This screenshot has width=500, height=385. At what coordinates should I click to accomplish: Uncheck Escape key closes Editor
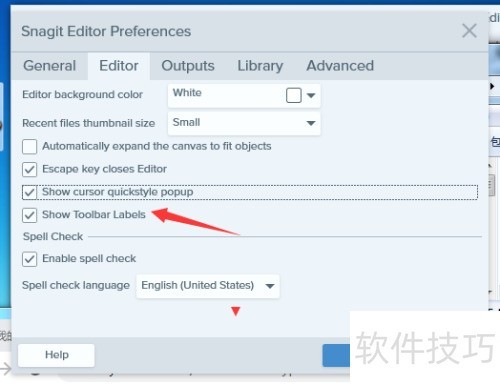(x=29, y=169)
